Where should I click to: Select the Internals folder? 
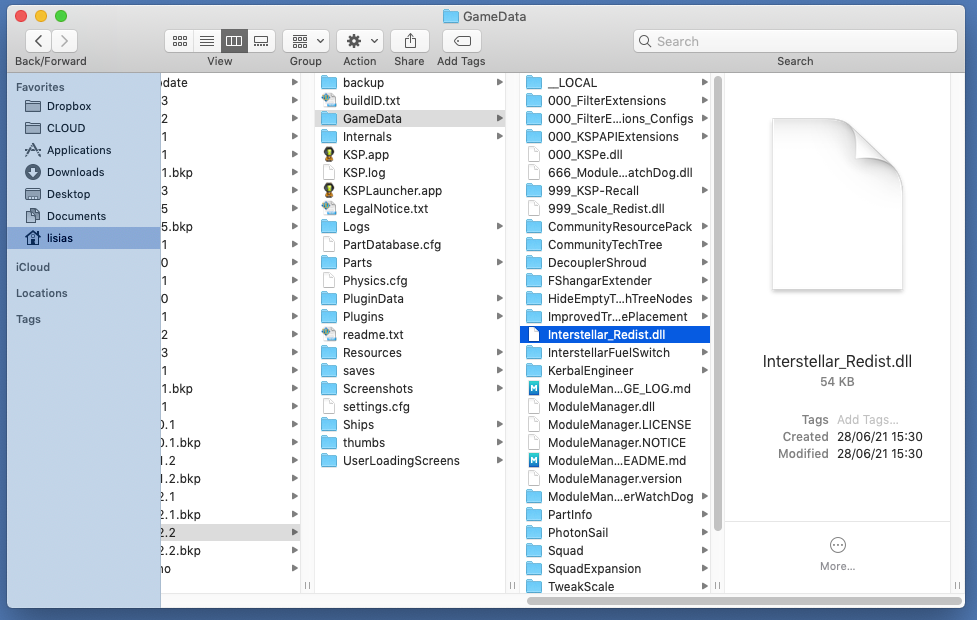[410, 136]
